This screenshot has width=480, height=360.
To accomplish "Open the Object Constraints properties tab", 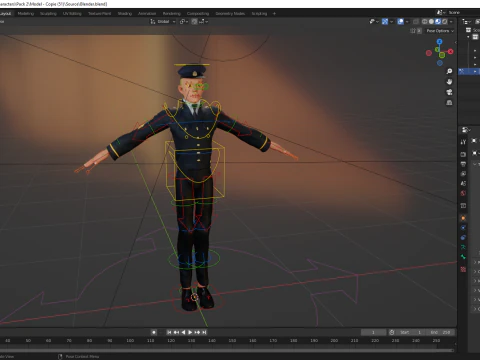I will pyautogui.click(x=463, y=238).
